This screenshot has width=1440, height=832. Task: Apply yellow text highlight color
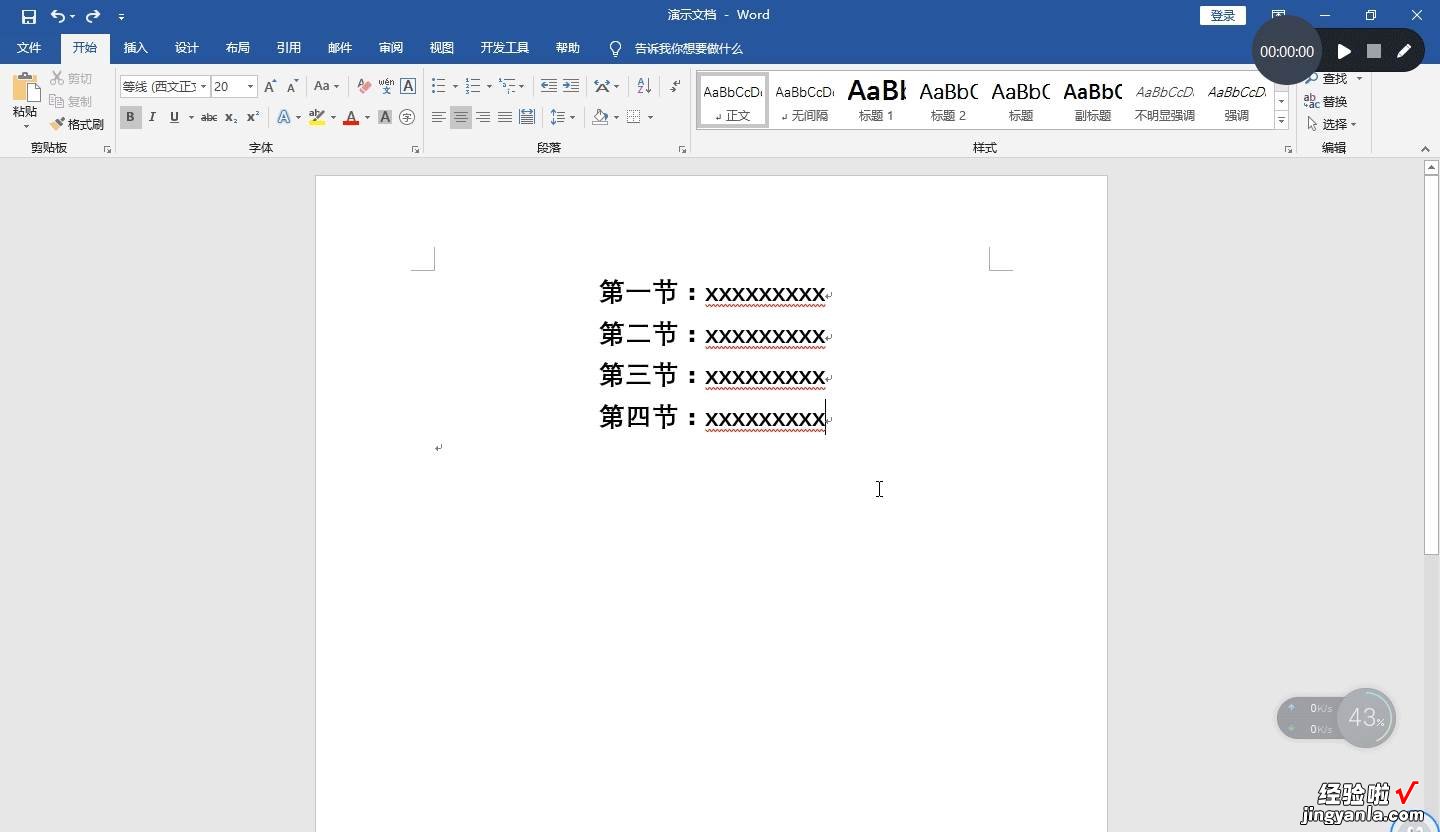point(317,117)
